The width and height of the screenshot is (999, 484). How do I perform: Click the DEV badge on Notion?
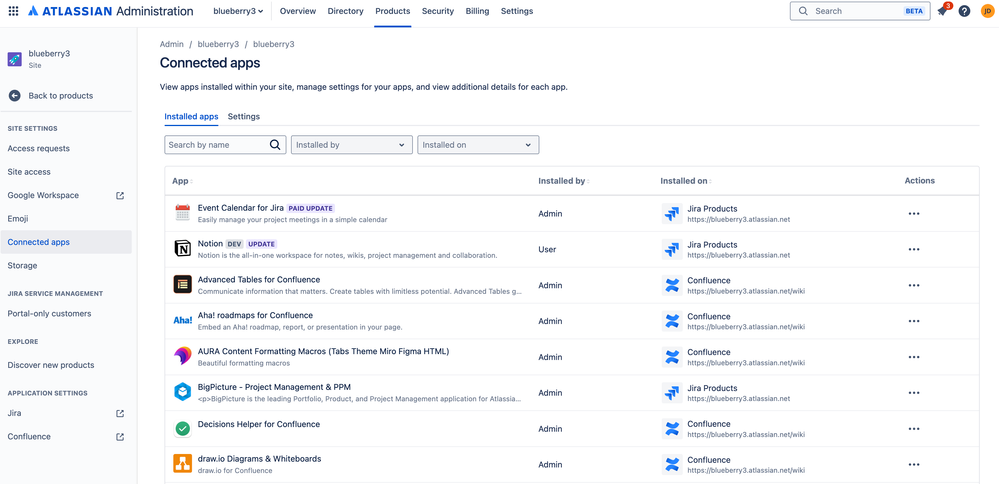(x=234, y=244)
